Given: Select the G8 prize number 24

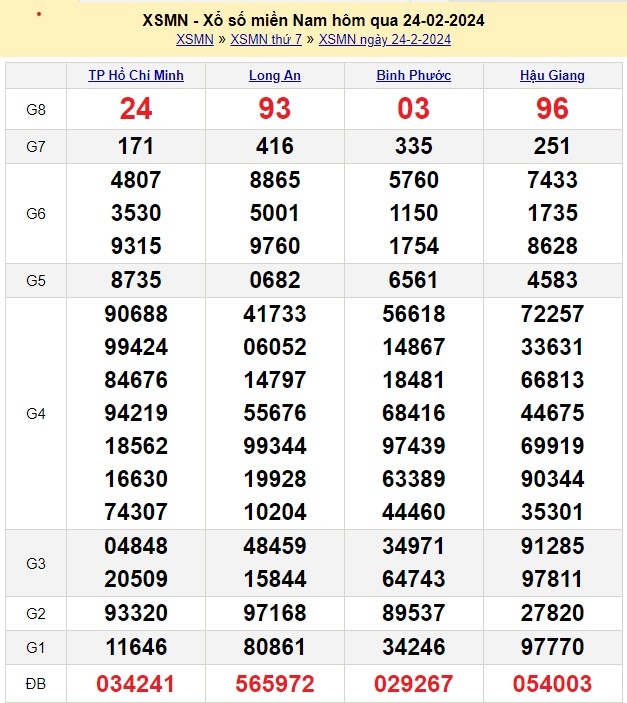Looking at the screenshot, I should 136,108.
